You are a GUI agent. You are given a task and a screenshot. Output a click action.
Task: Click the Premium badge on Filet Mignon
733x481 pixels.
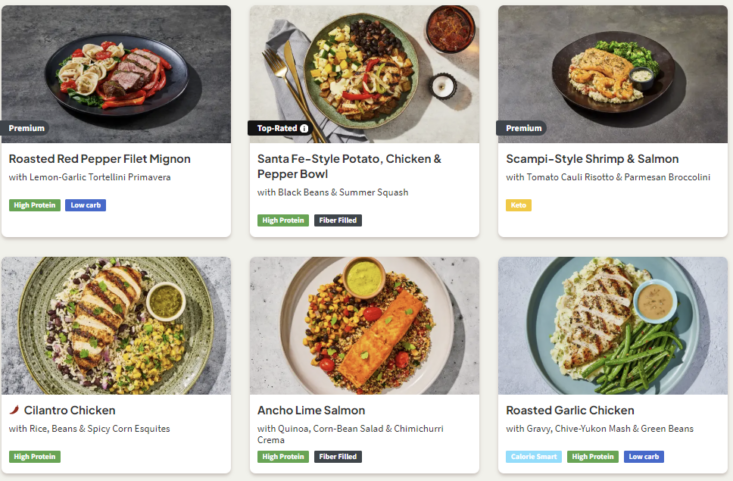[x=26, y=128]
